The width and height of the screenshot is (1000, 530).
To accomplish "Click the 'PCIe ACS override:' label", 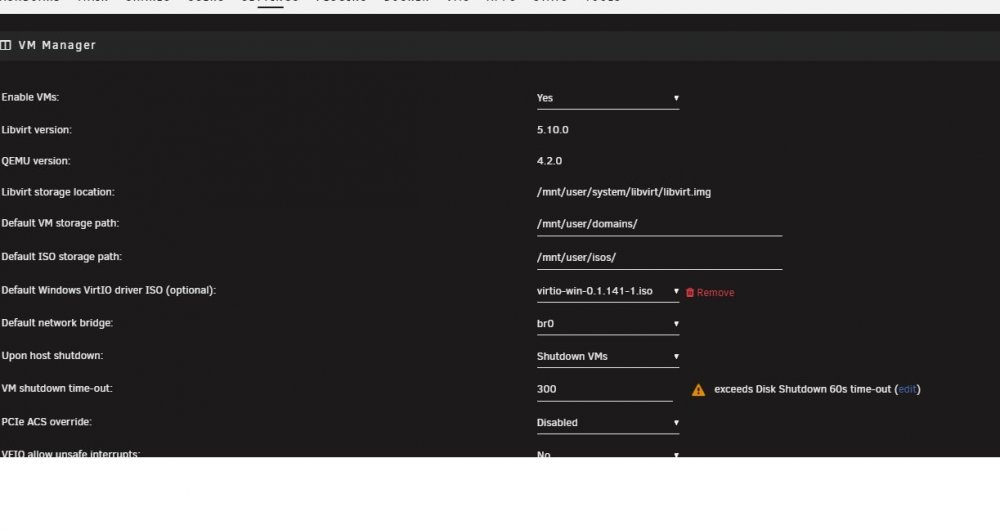I will point(47,422).
